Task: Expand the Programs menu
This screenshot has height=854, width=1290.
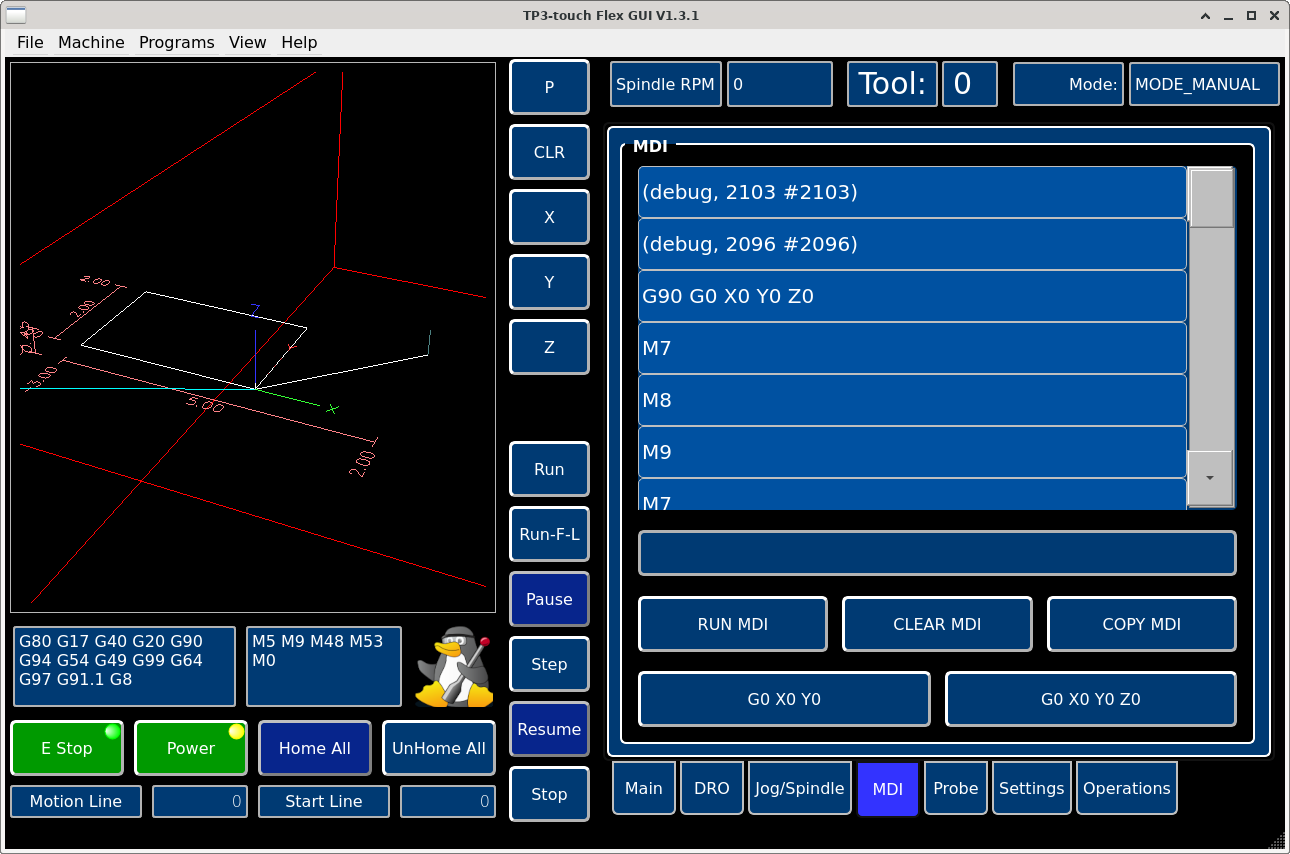Action: pos(176,42)
